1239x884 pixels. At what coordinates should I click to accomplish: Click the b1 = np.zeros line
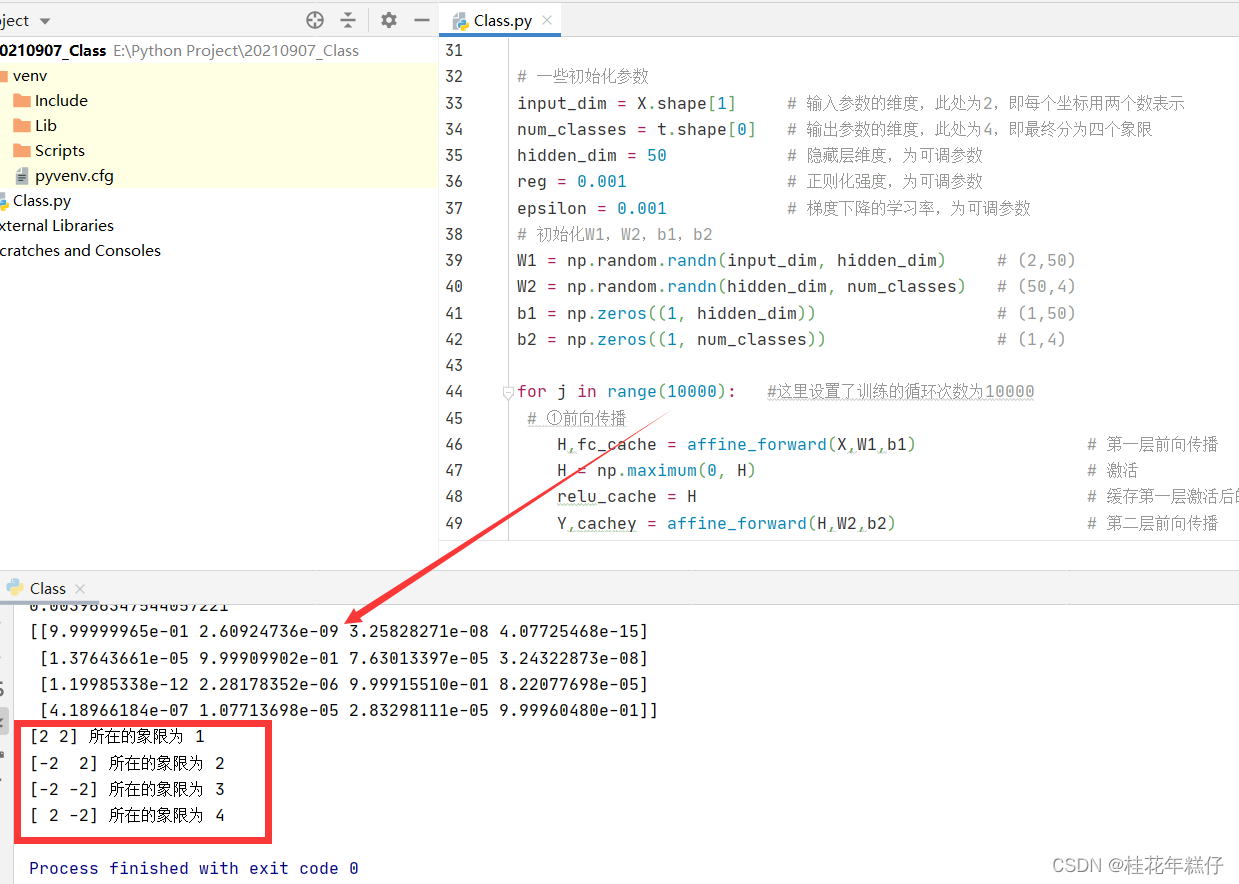point(667,313)
